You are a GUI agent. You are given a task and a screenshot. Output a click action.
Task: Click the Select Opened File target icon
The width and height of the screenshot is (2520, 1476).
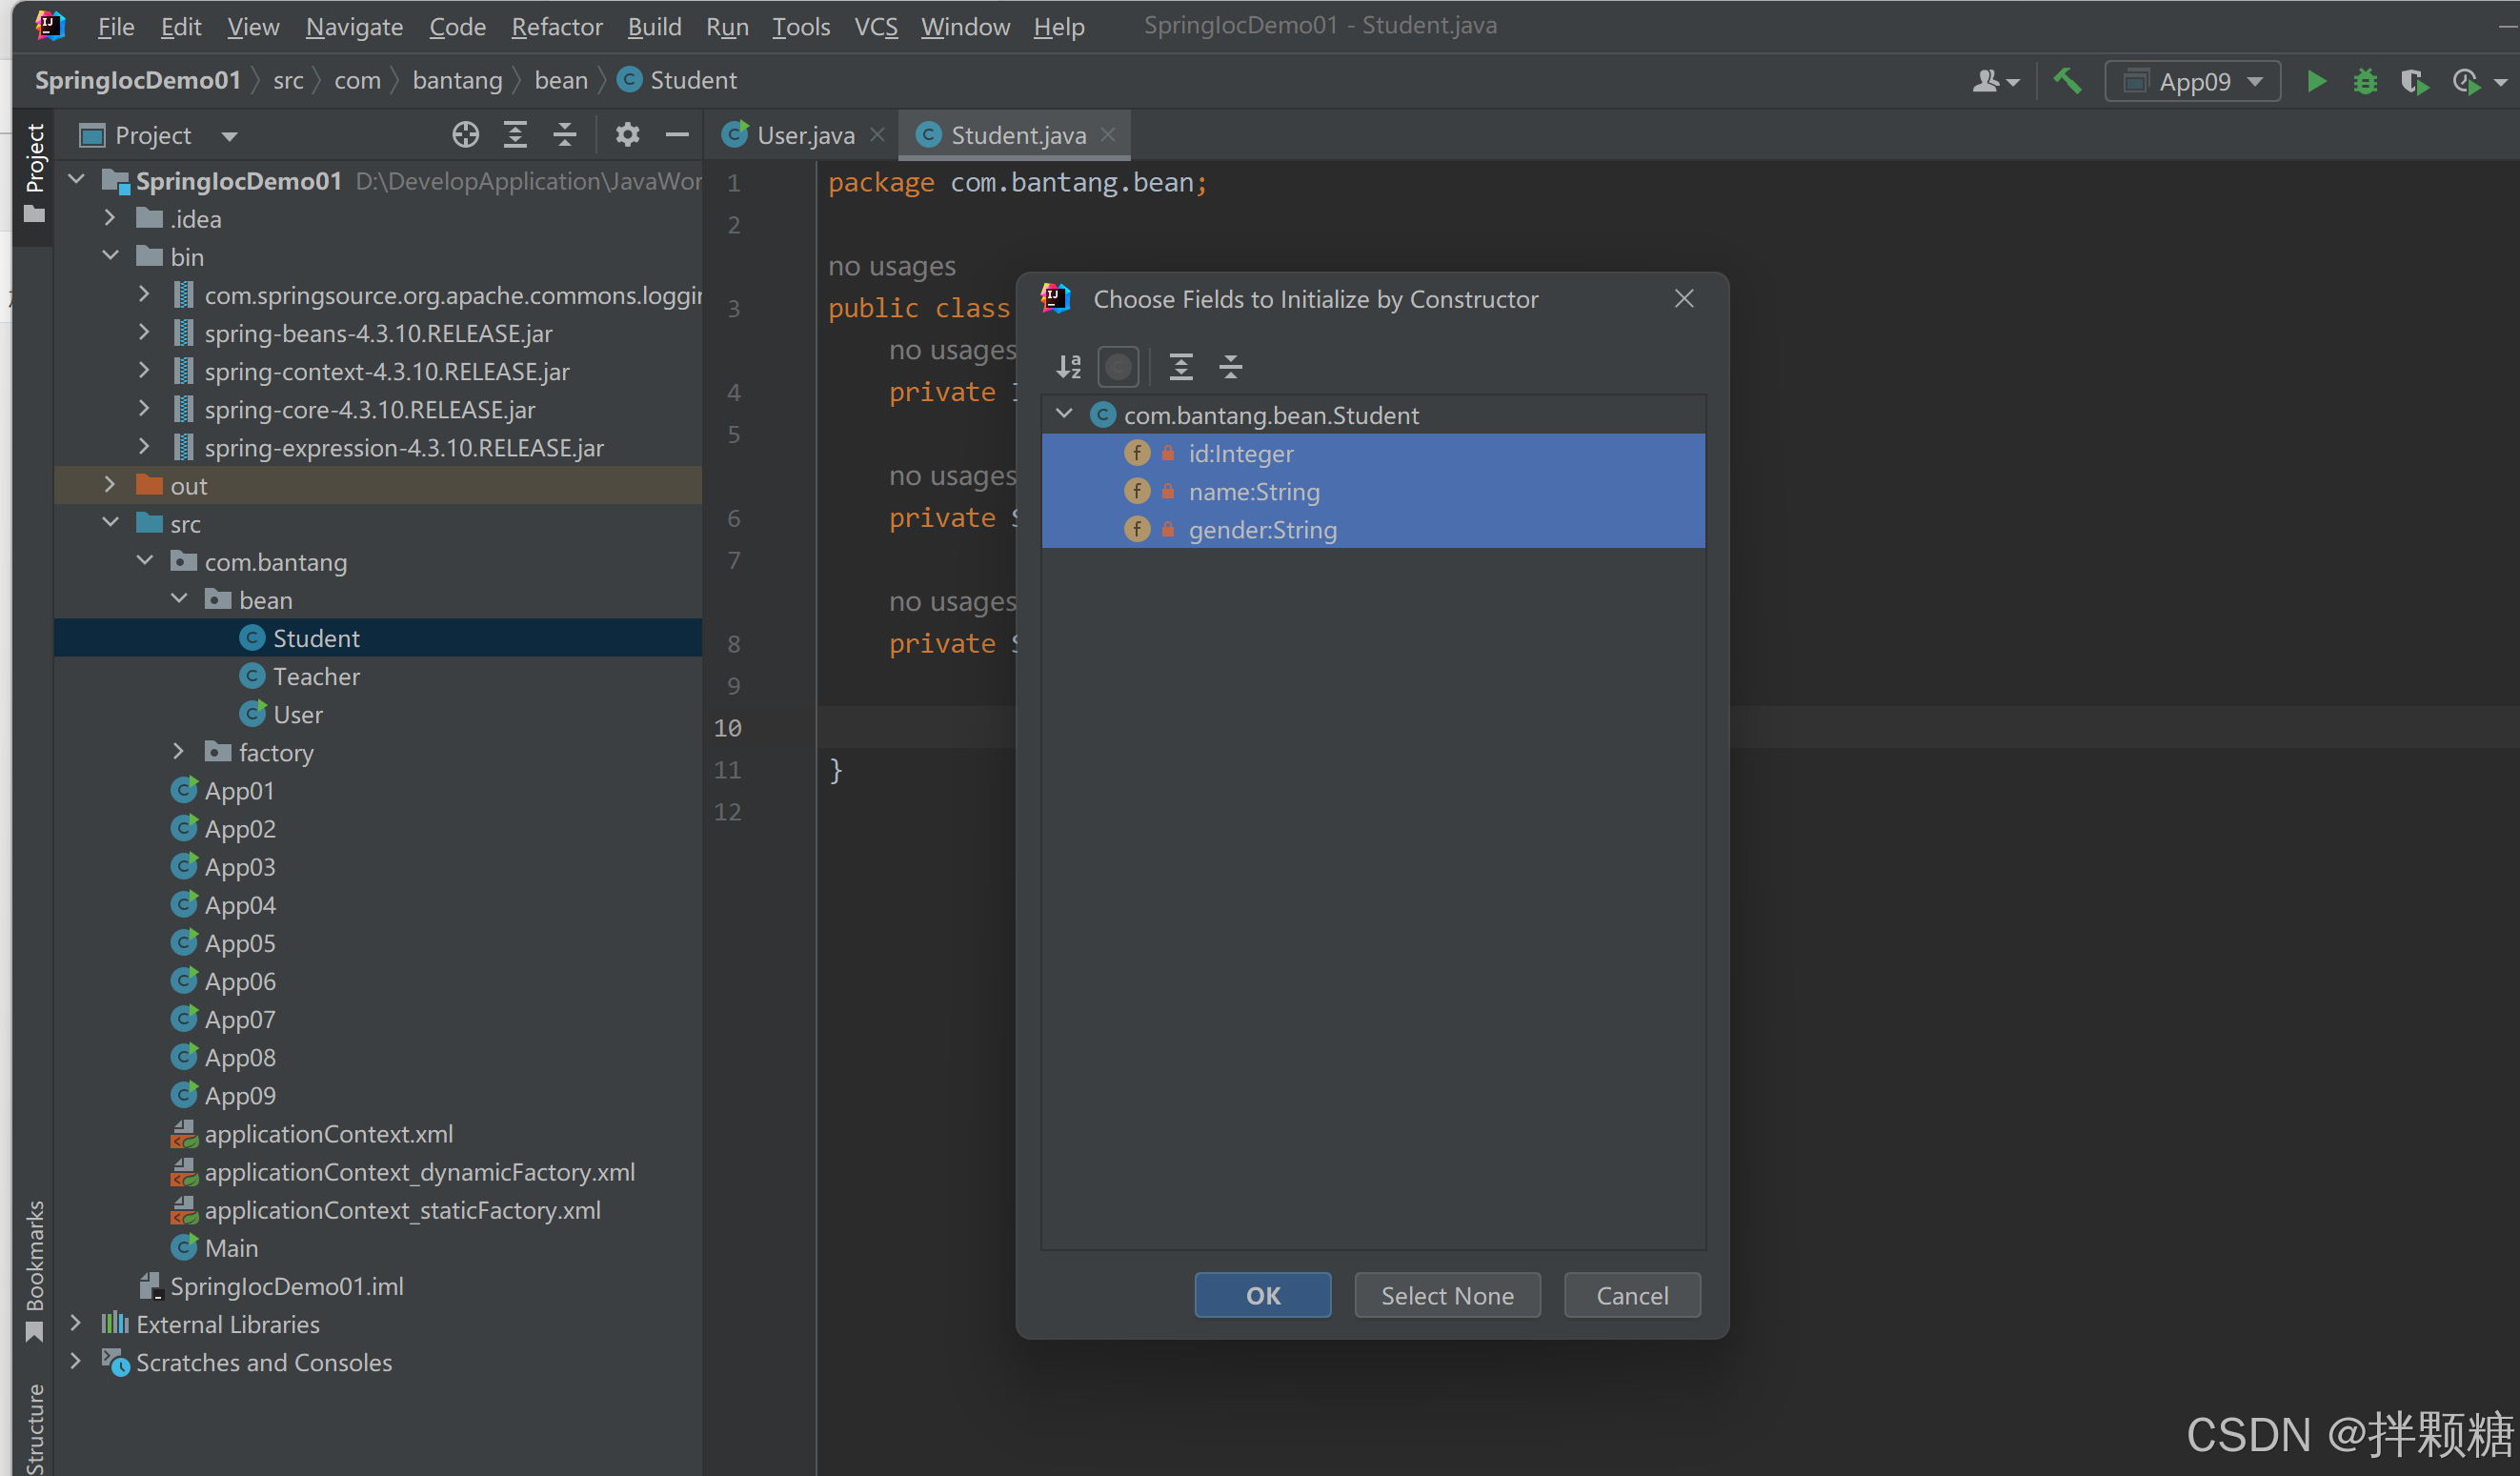465,135
